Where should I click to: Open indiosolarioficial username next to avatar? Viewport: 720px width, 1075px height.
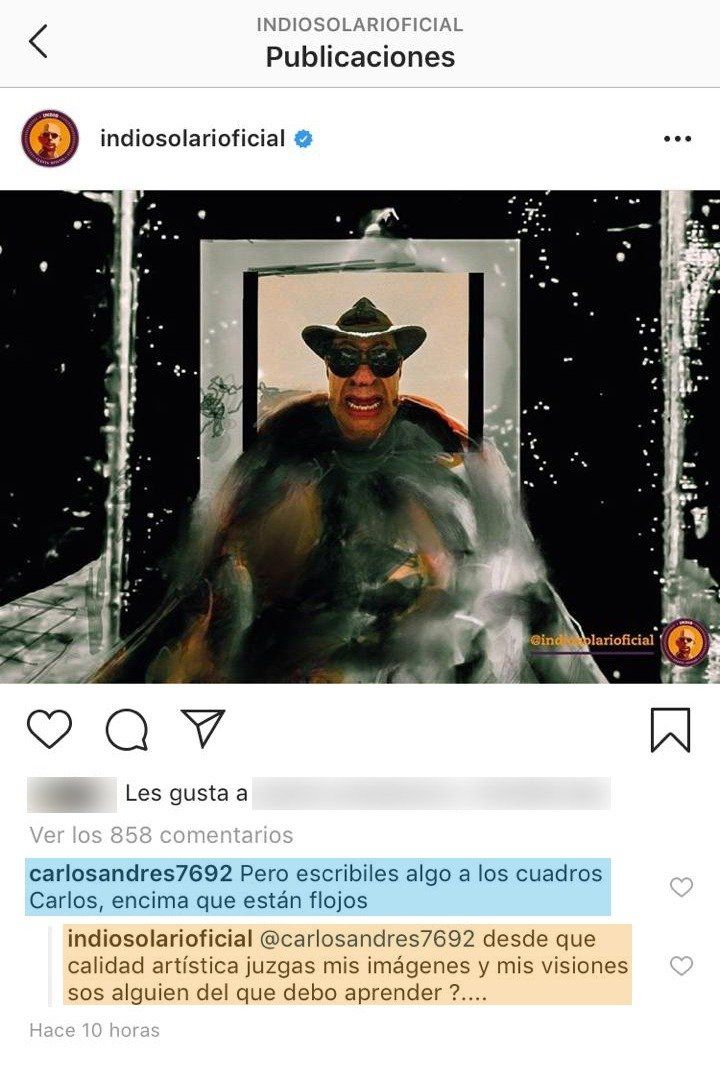pos(192,138)
